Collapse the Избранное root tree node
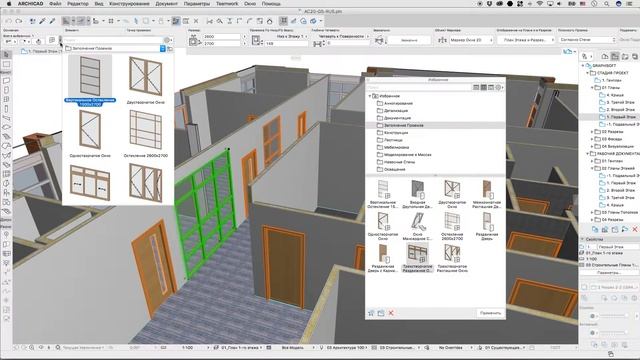 point(370,96)
